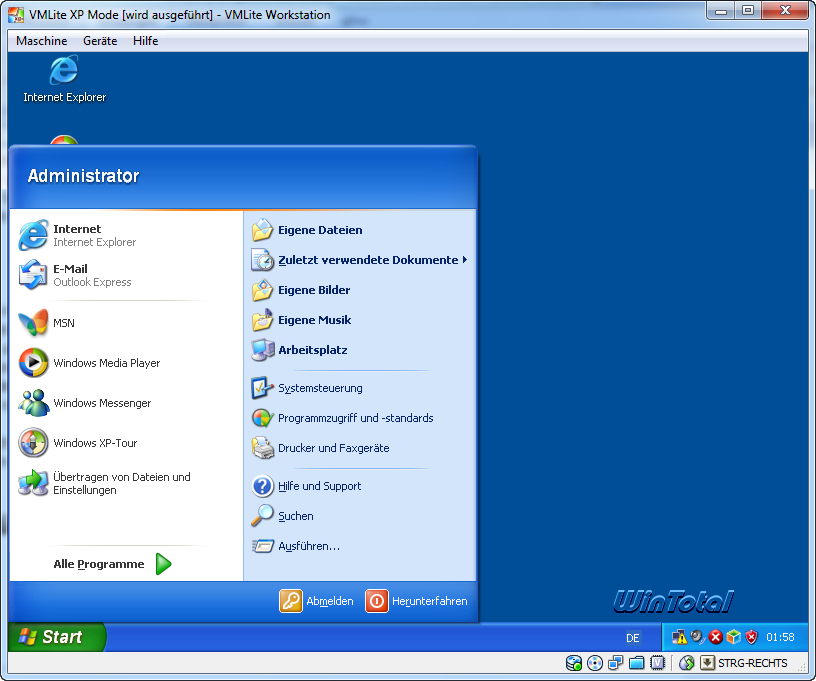Open Suchen from Start menu
The height and width of the screenshot is (681, 816).
pos(360,516)
